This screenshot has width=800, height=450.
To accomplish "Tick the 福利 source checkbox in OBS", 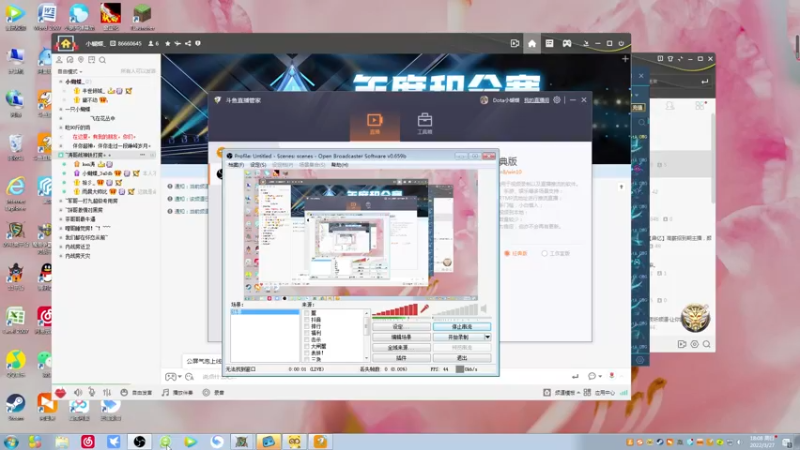I will tap(307, 333).
